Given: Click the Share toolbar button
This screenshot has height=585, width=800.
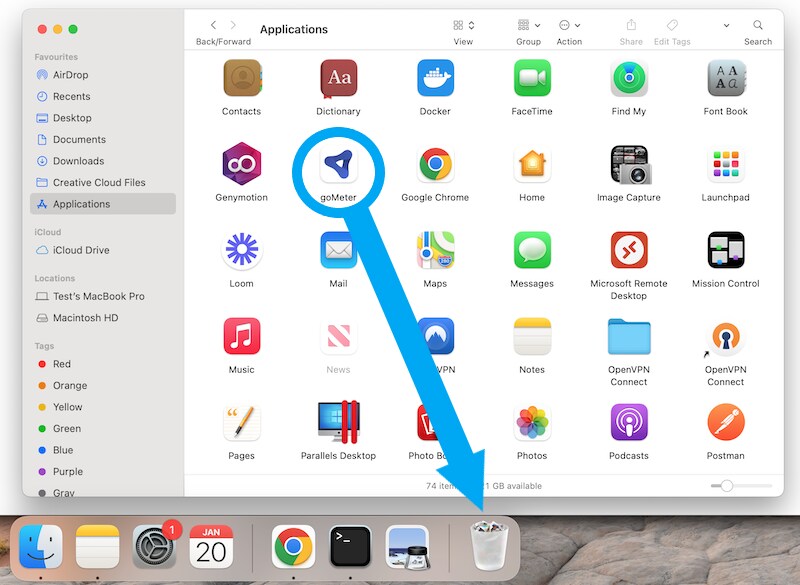Looking at the screenshot, I should pos(631,25).
